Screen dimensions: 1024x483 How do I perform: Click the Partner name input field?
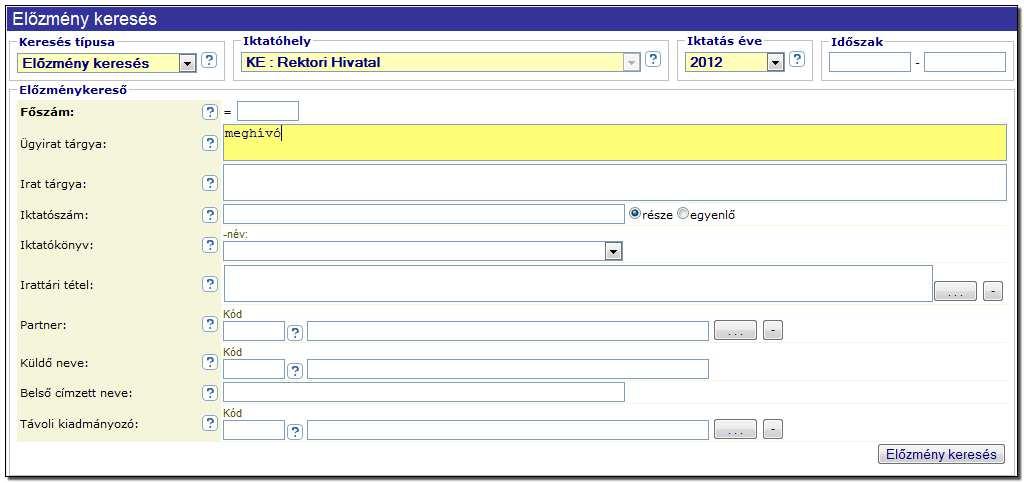[x=507, y=331]
